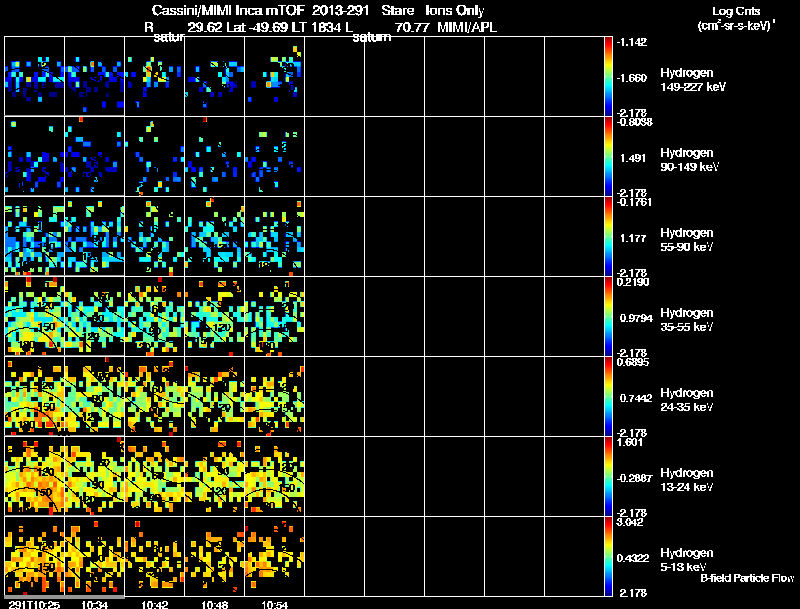Viewport: 800px width, 609px height.
Task: Click the '-0.2887' color scale value
Action: pos(634,478)
